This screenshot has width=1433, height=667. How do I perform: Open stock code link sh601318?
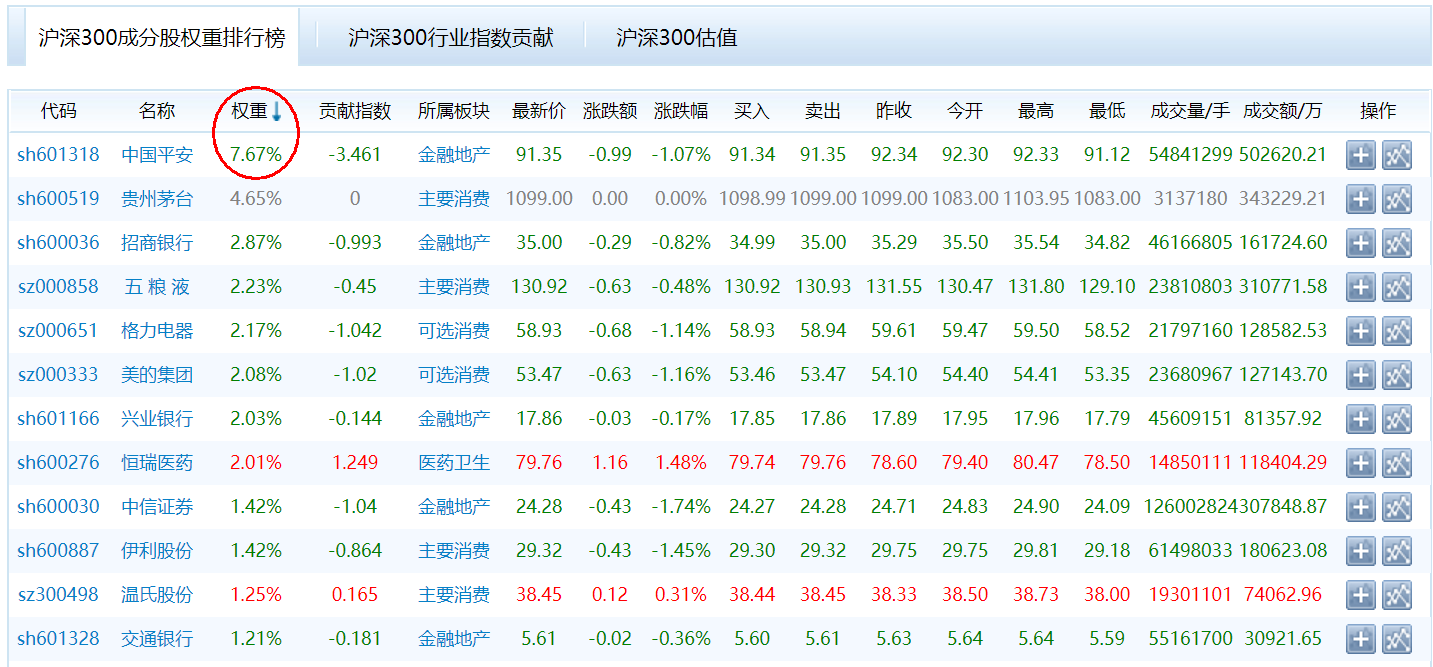[x=58, y=155]
